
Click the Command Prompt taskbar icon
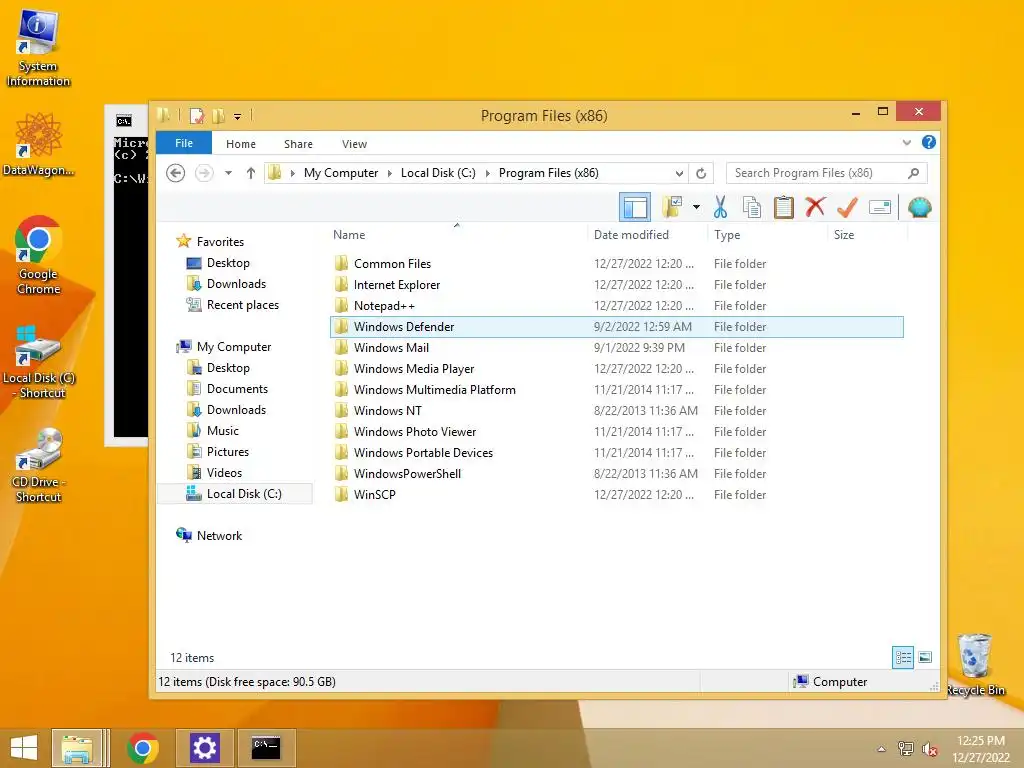coord(266,748)
